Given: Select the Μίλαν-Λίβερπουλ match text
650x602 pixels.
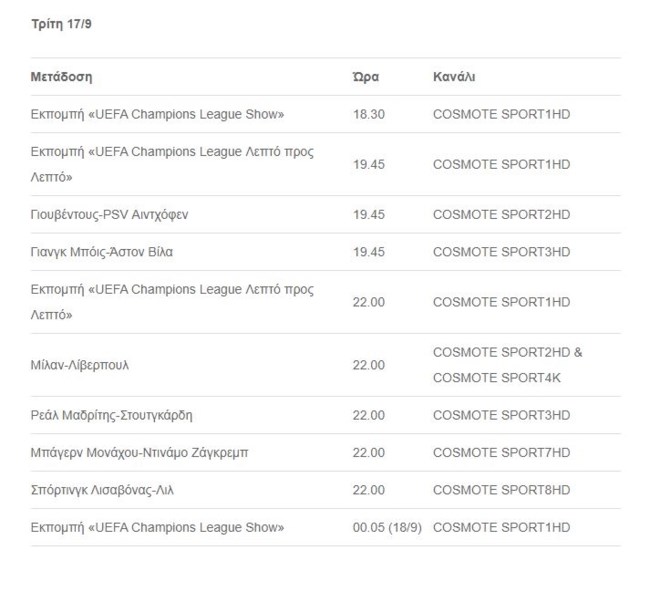Looking at the screenshot, I should [x=79, y=365].
